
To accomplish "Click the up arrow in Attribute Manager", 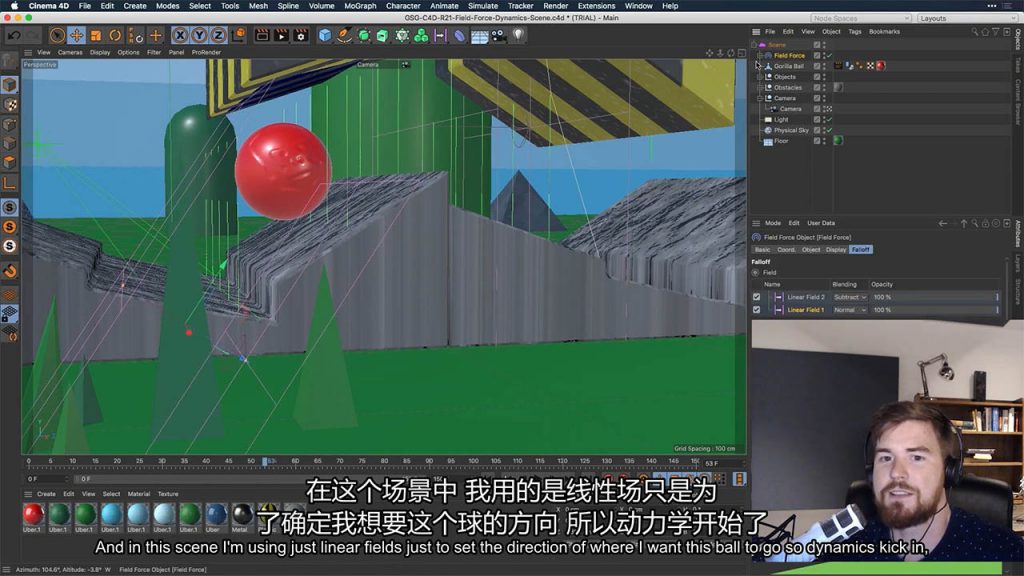I will (964, 223).
